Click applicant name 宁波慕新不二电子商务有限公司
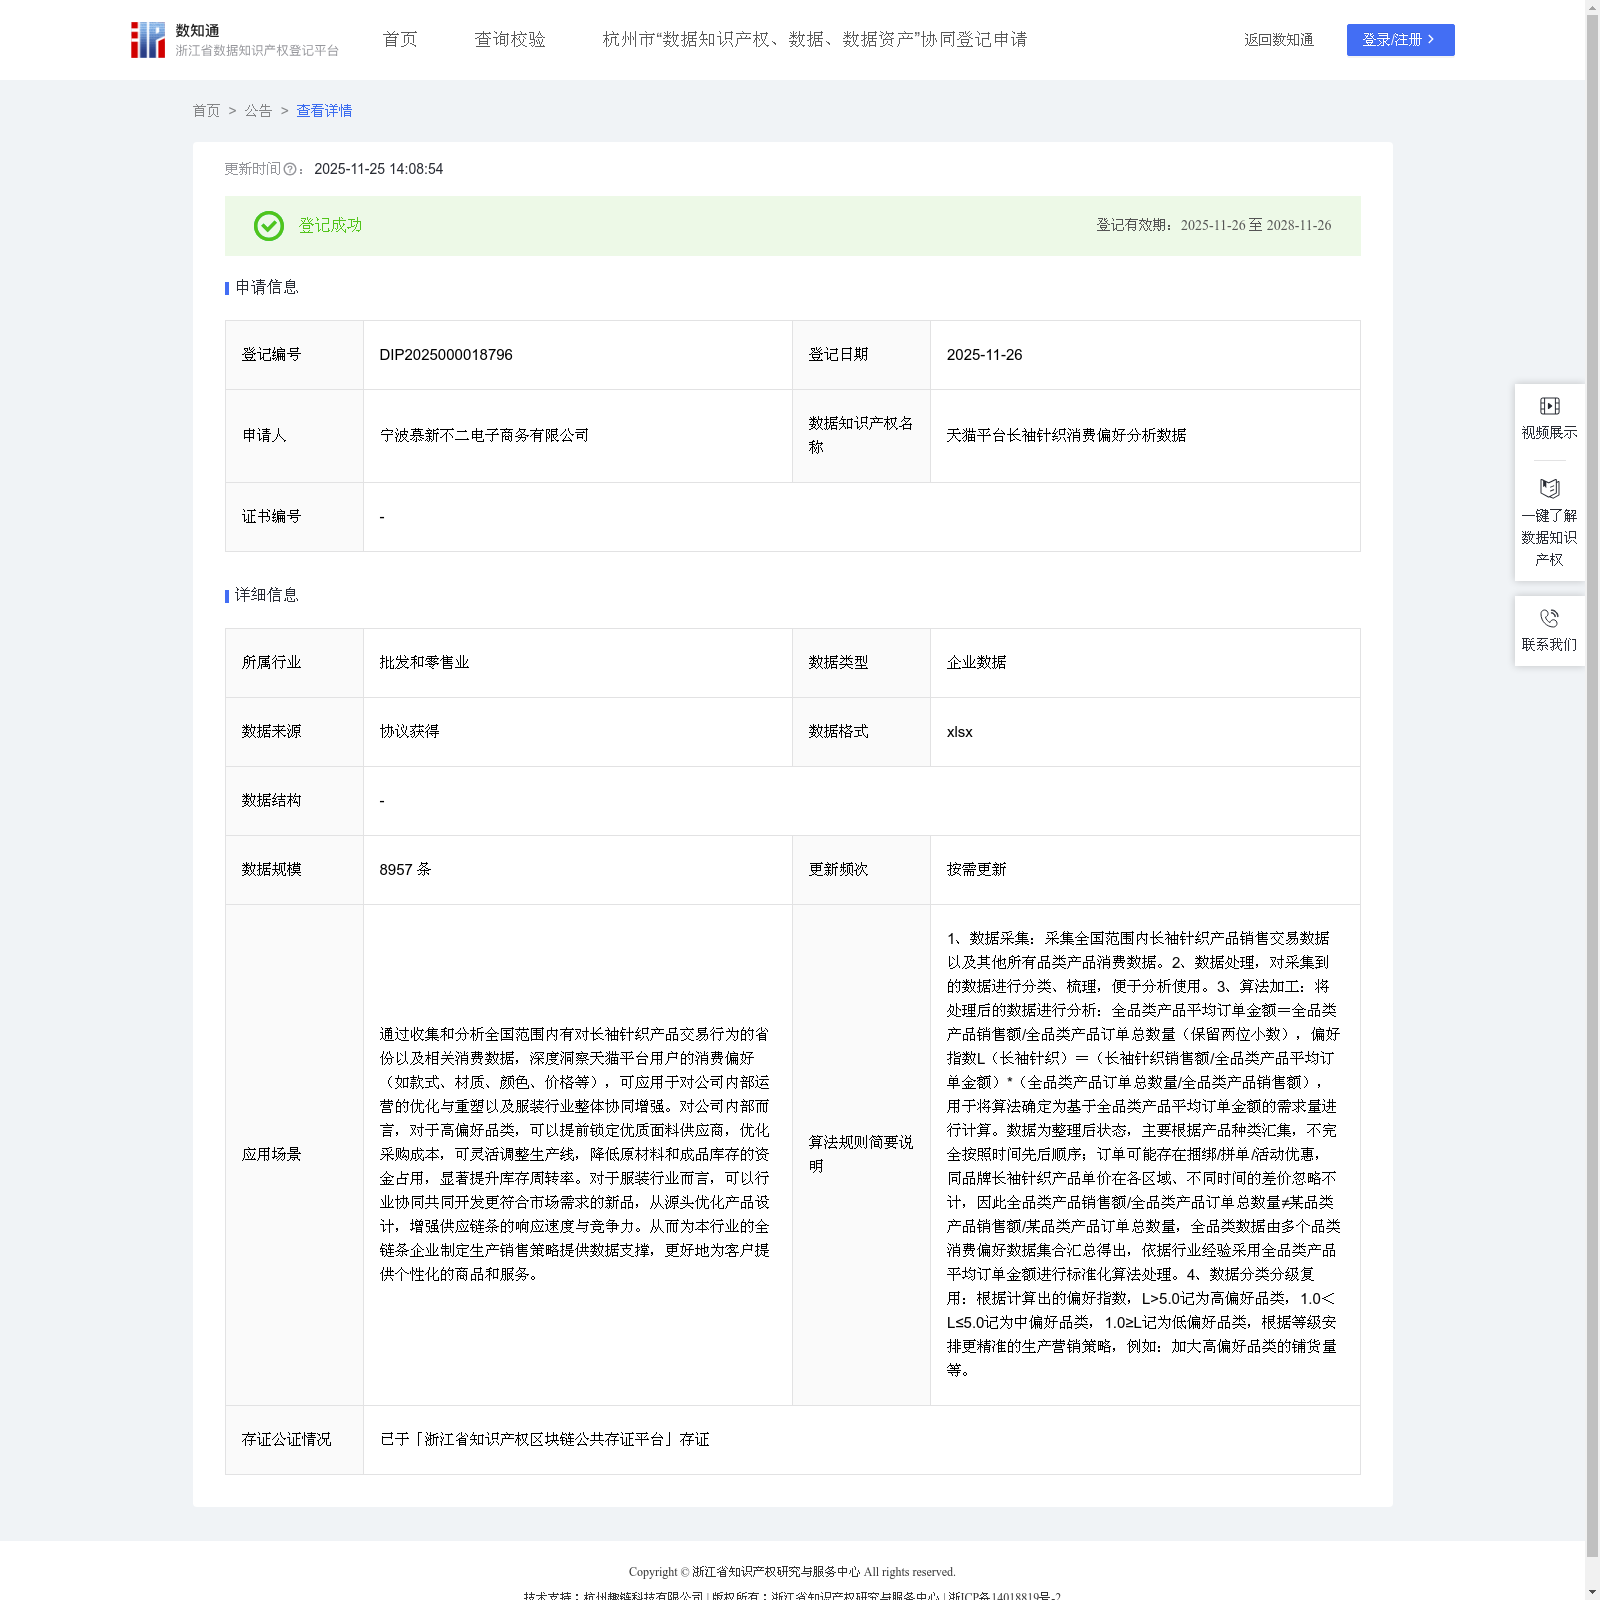The width and height of the screenshot is (1600, 1600). (484, 436)
